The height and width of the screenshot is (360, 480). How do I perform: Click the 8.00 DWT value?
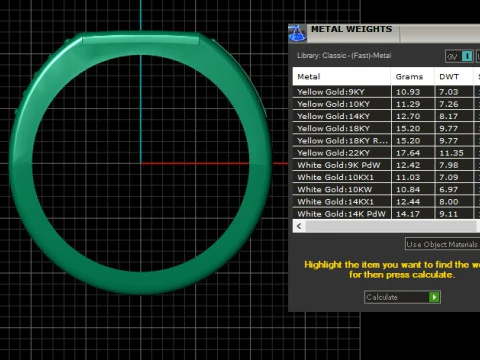[x=449, y=202]
